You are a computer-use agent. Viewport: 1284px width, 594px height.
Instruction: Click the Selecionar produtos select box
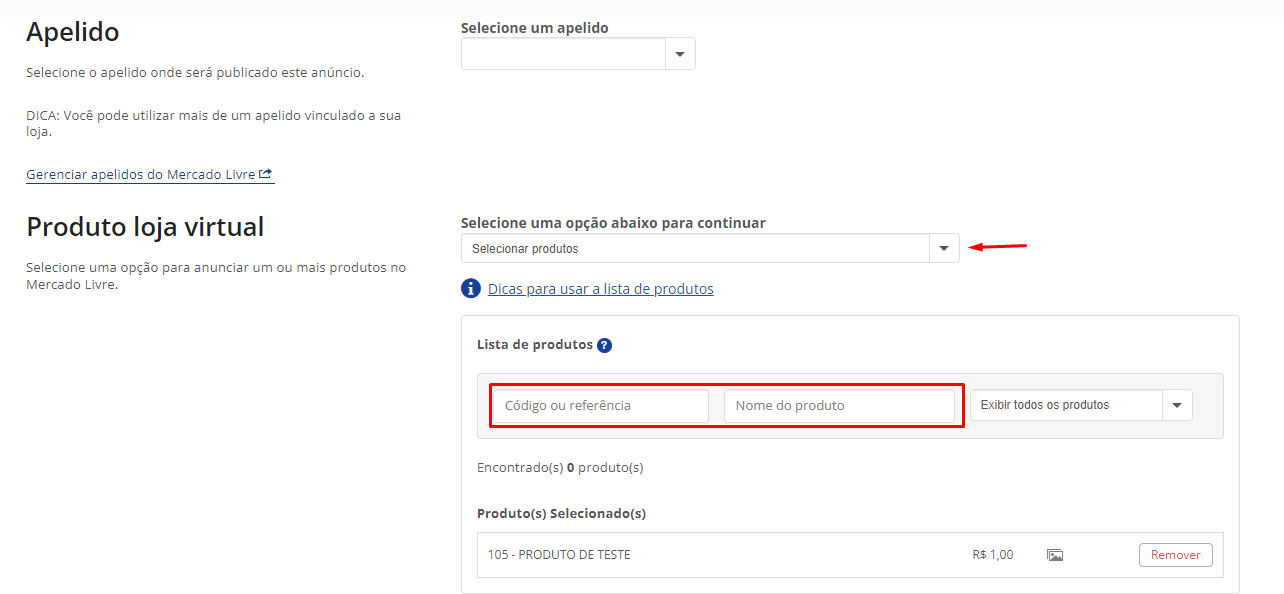pyautogui.click(x=710, y=249)
